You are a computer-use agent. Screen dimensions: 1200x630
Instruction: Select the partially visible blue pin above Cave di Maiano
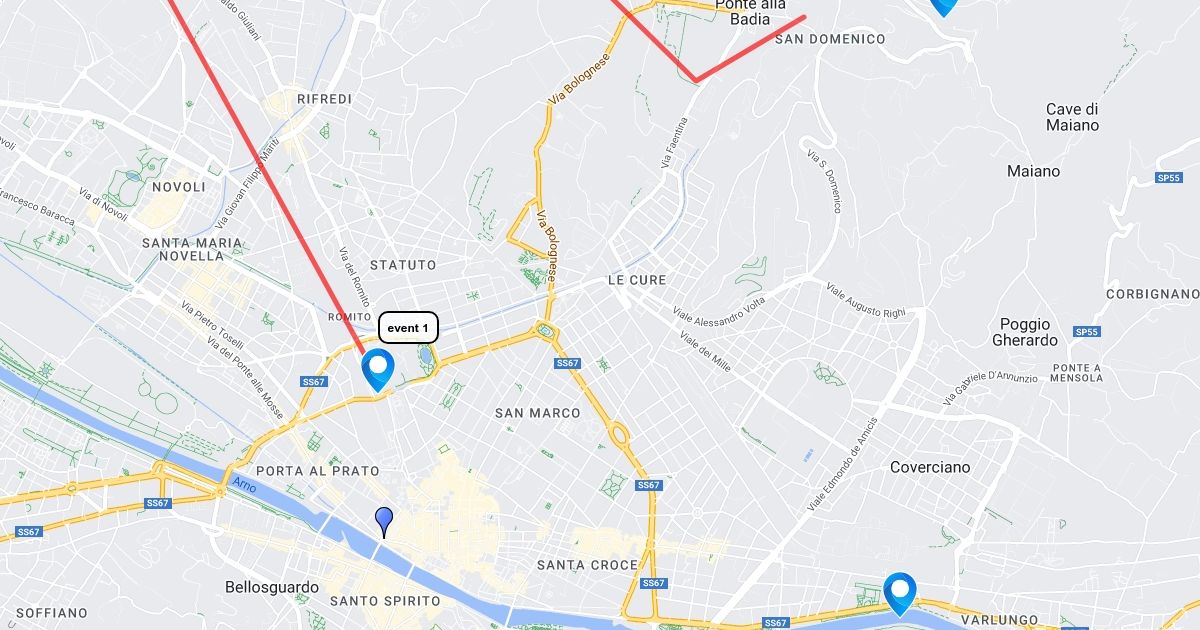tap(943, 7)
